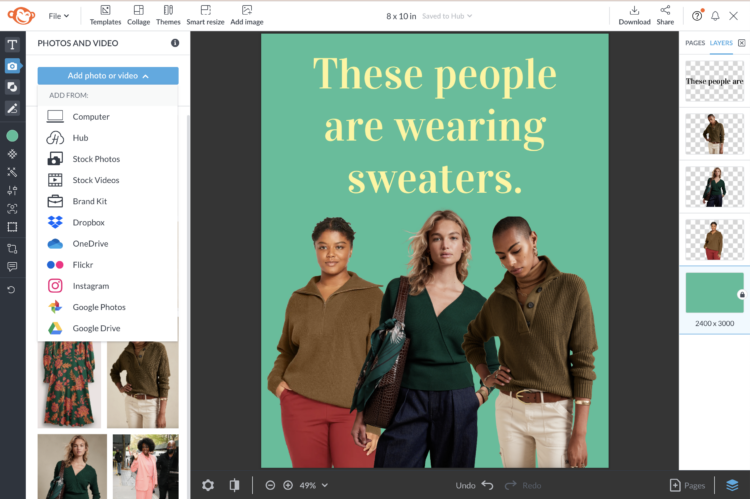This screenshot has height=499, width=750.
Task: Choose Hub as photo source
Action: click(108, 138)
